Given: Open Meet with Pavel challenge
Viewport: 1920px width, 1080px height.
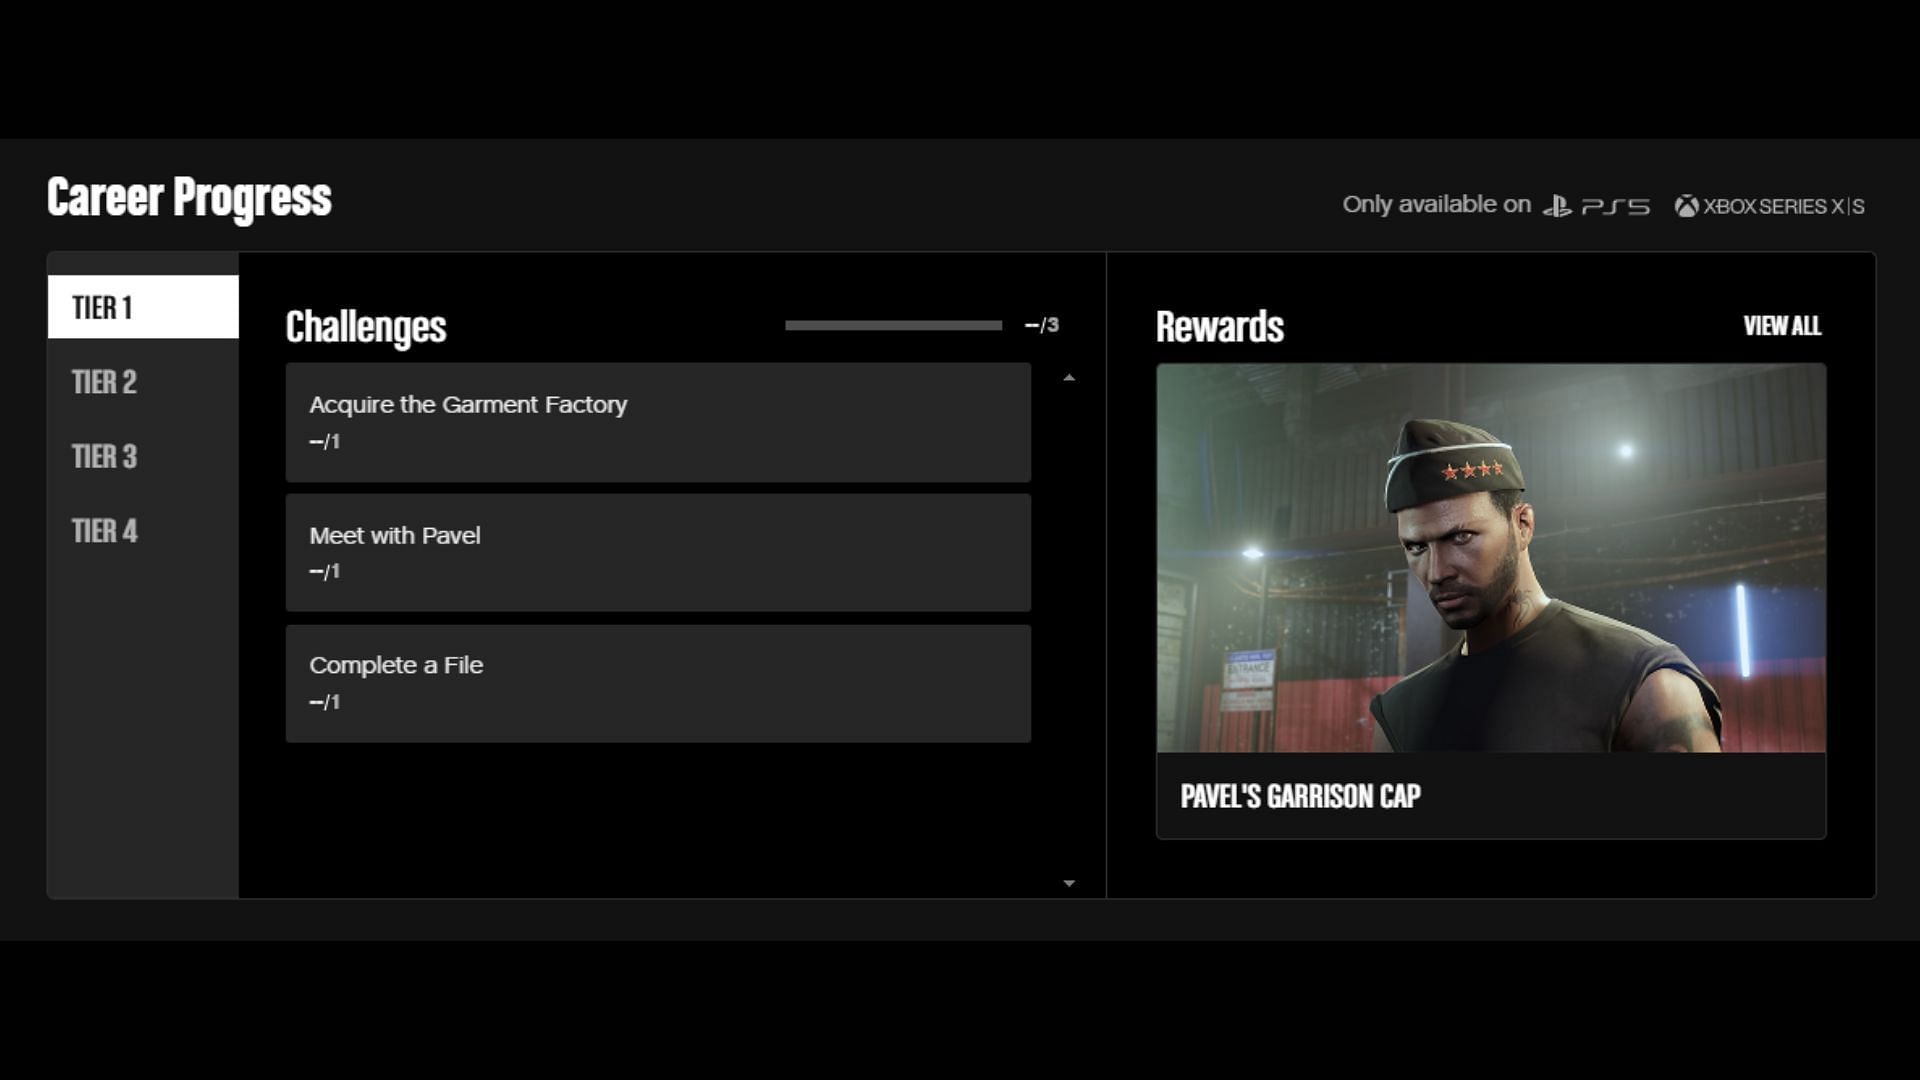Looking at the screenshot, I should point(657,551).
